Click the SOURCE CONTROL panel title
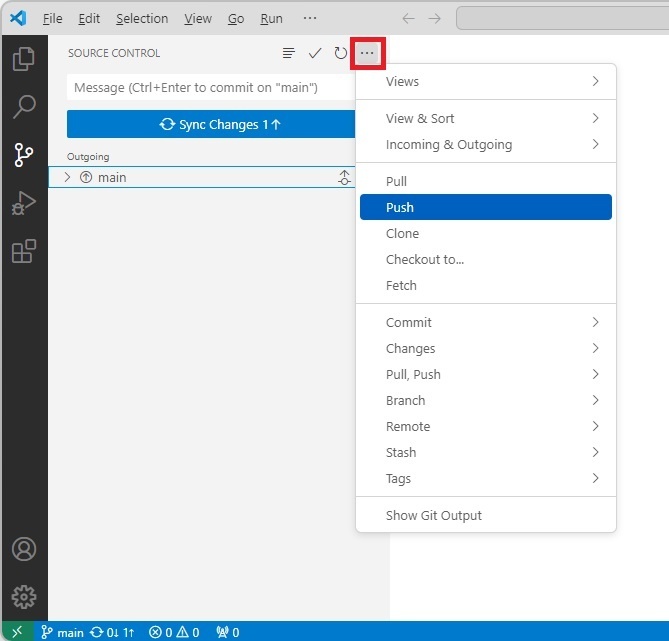The height and width of the screenshot is (641, 669). click(114, 53)
